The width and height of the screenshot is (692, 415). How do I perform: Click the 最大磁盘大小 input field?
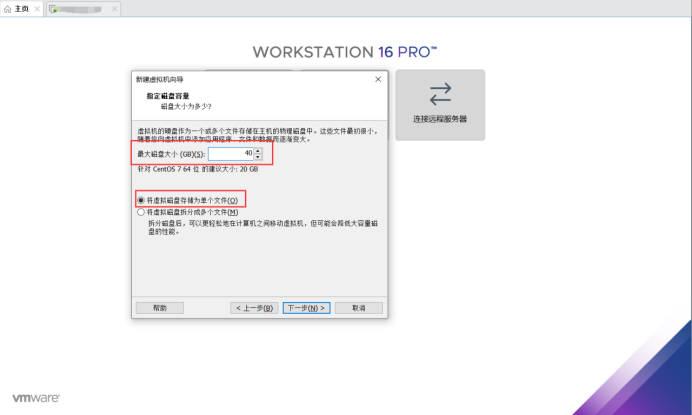click(231, 154)
